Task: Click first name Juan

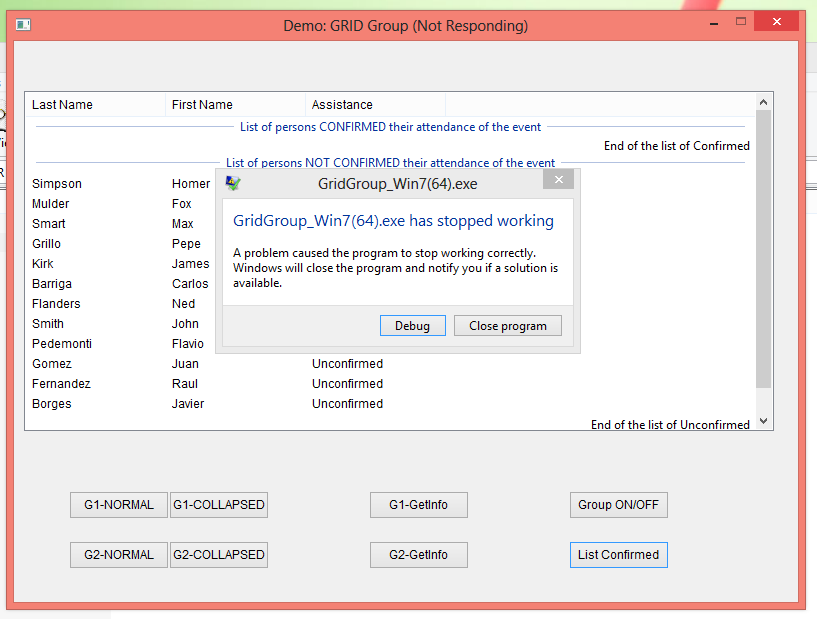Action: click(x=185, y=364)
